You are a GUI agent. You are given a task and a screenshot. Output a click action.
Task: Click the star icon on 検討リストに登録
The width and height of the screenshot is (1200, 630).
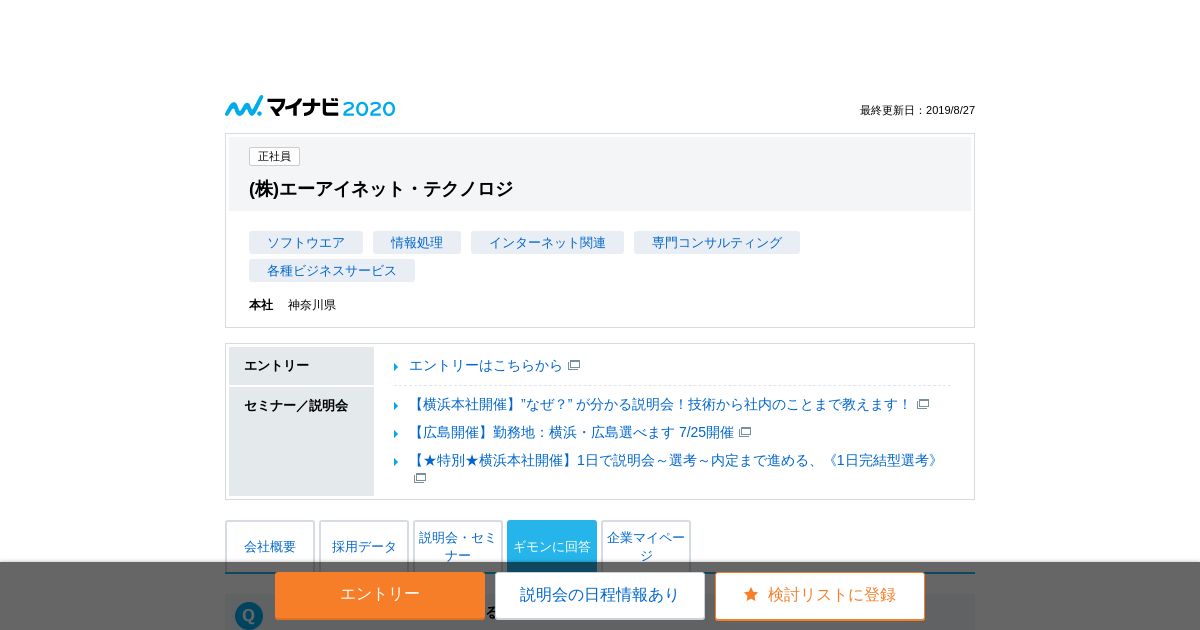pyautogui.click(x=751, y=594)
